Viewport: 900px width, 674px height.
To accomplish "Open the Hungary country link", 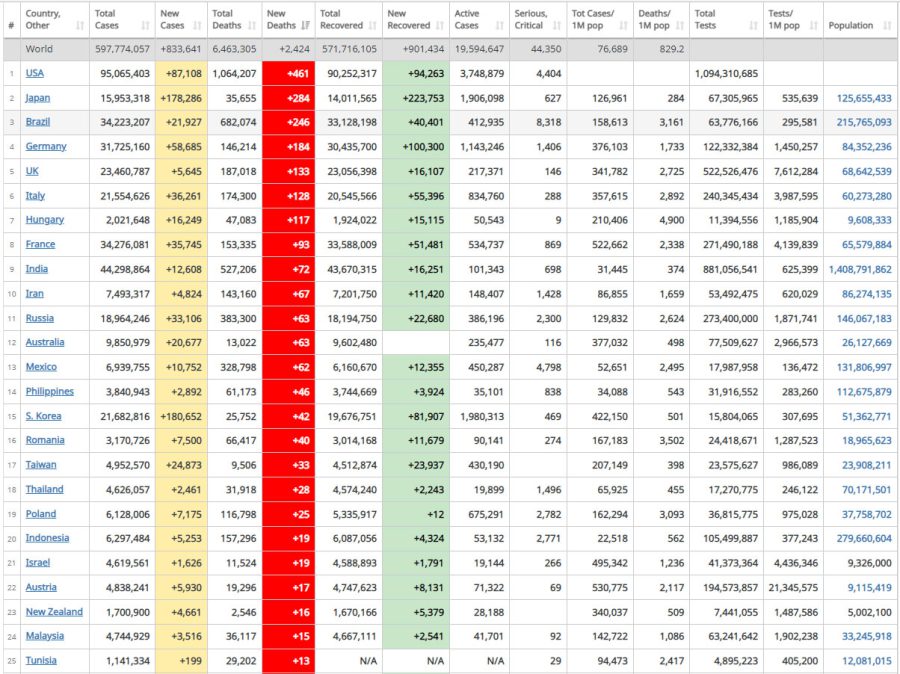I will click(x=45, y=220).
